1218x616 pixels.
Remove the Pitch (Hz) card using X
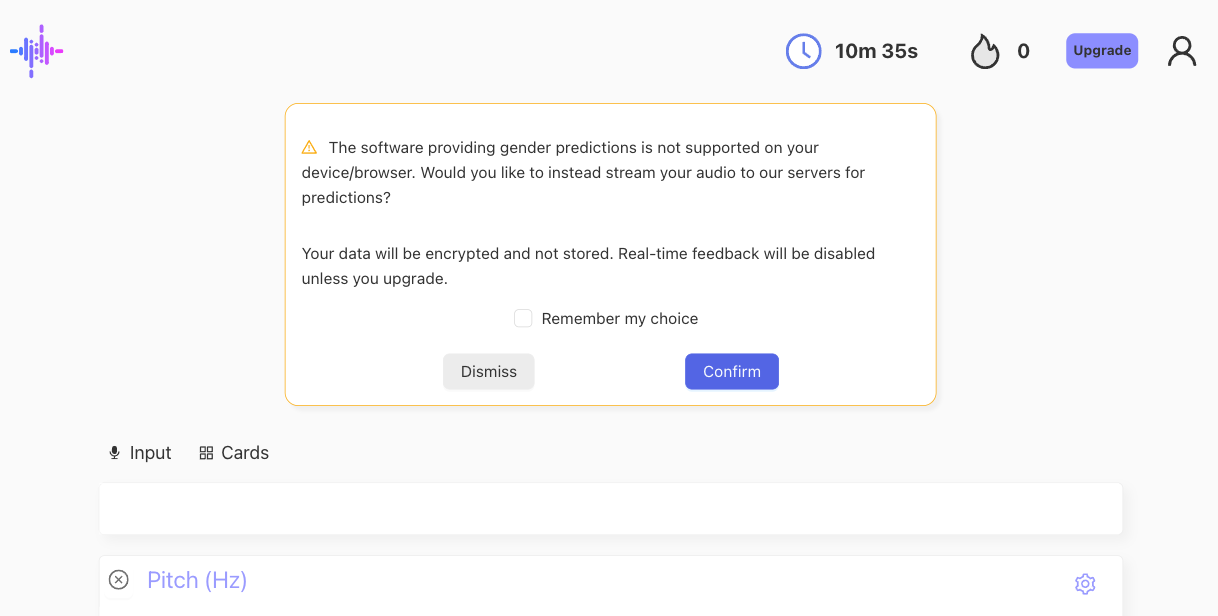click(x=119, y=580)
